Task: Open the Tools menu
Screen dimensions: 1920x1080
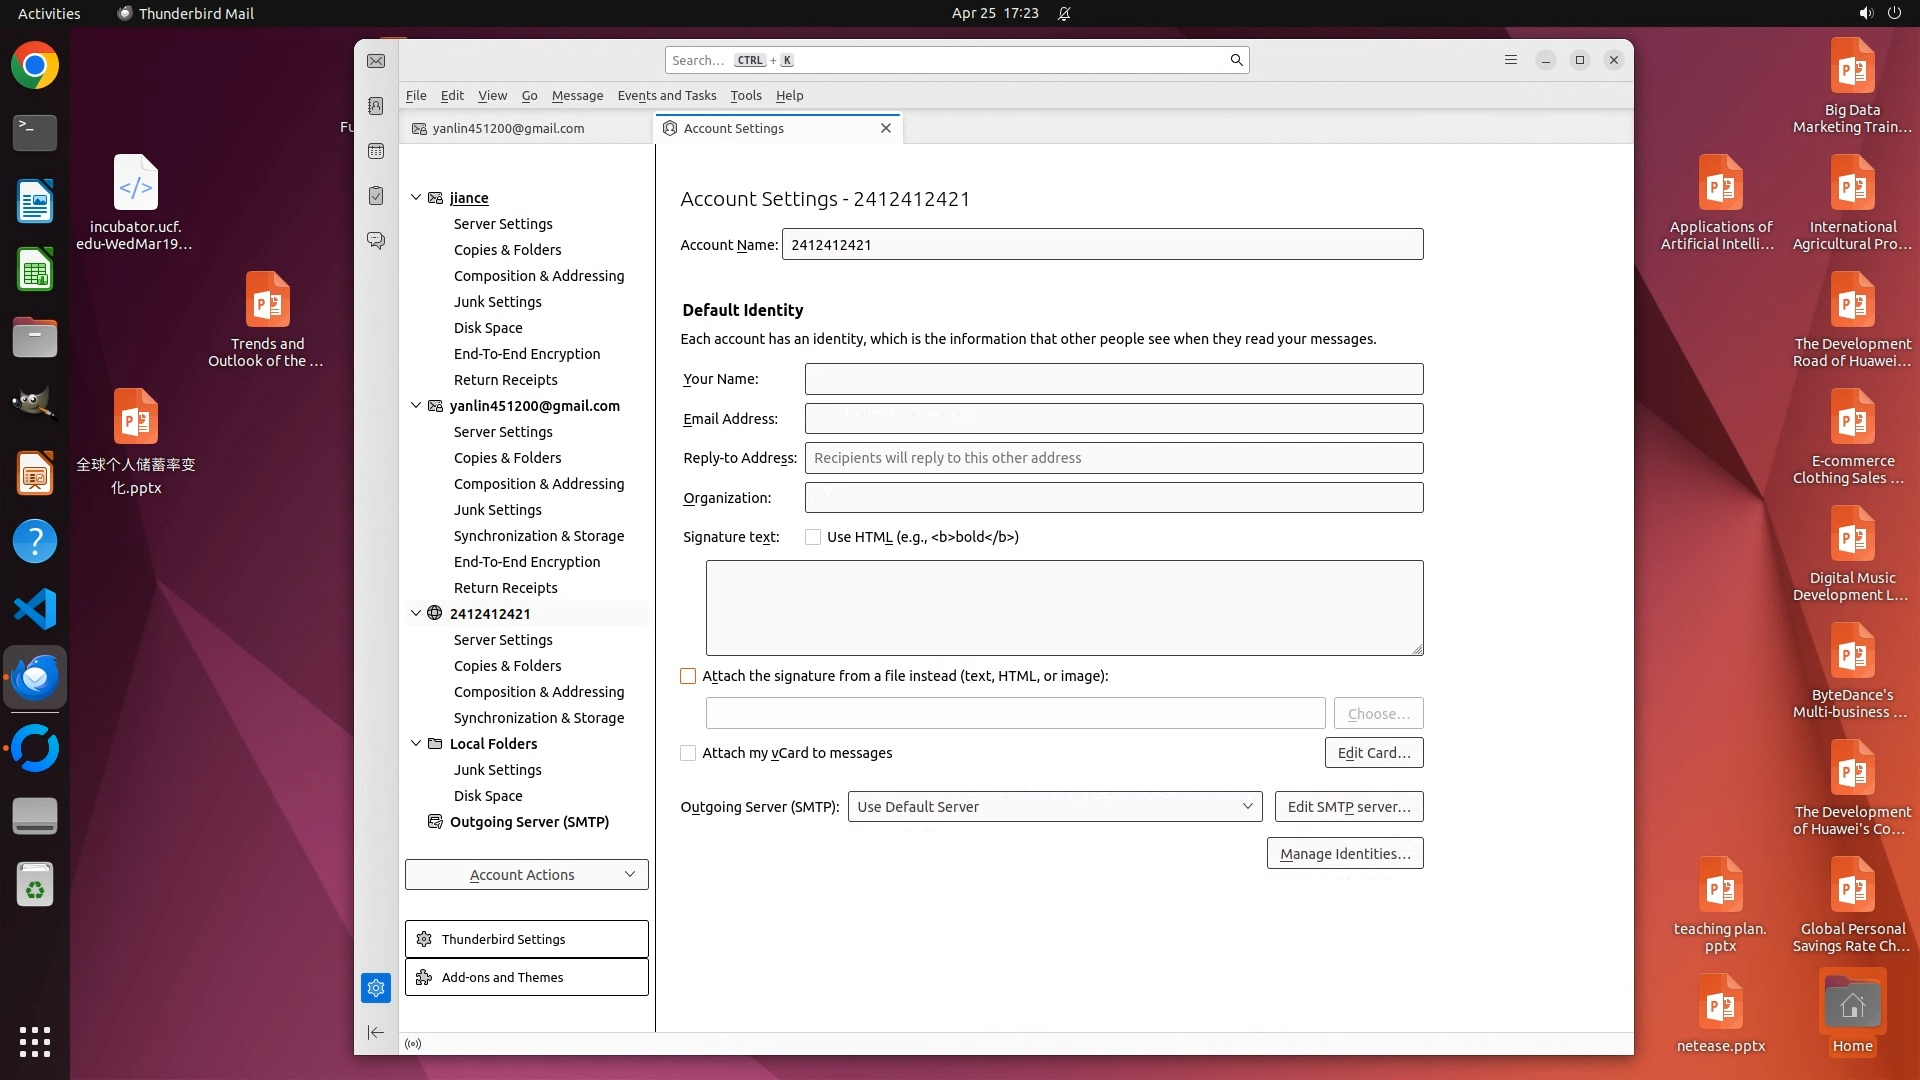Action: (x=745, y=96)
